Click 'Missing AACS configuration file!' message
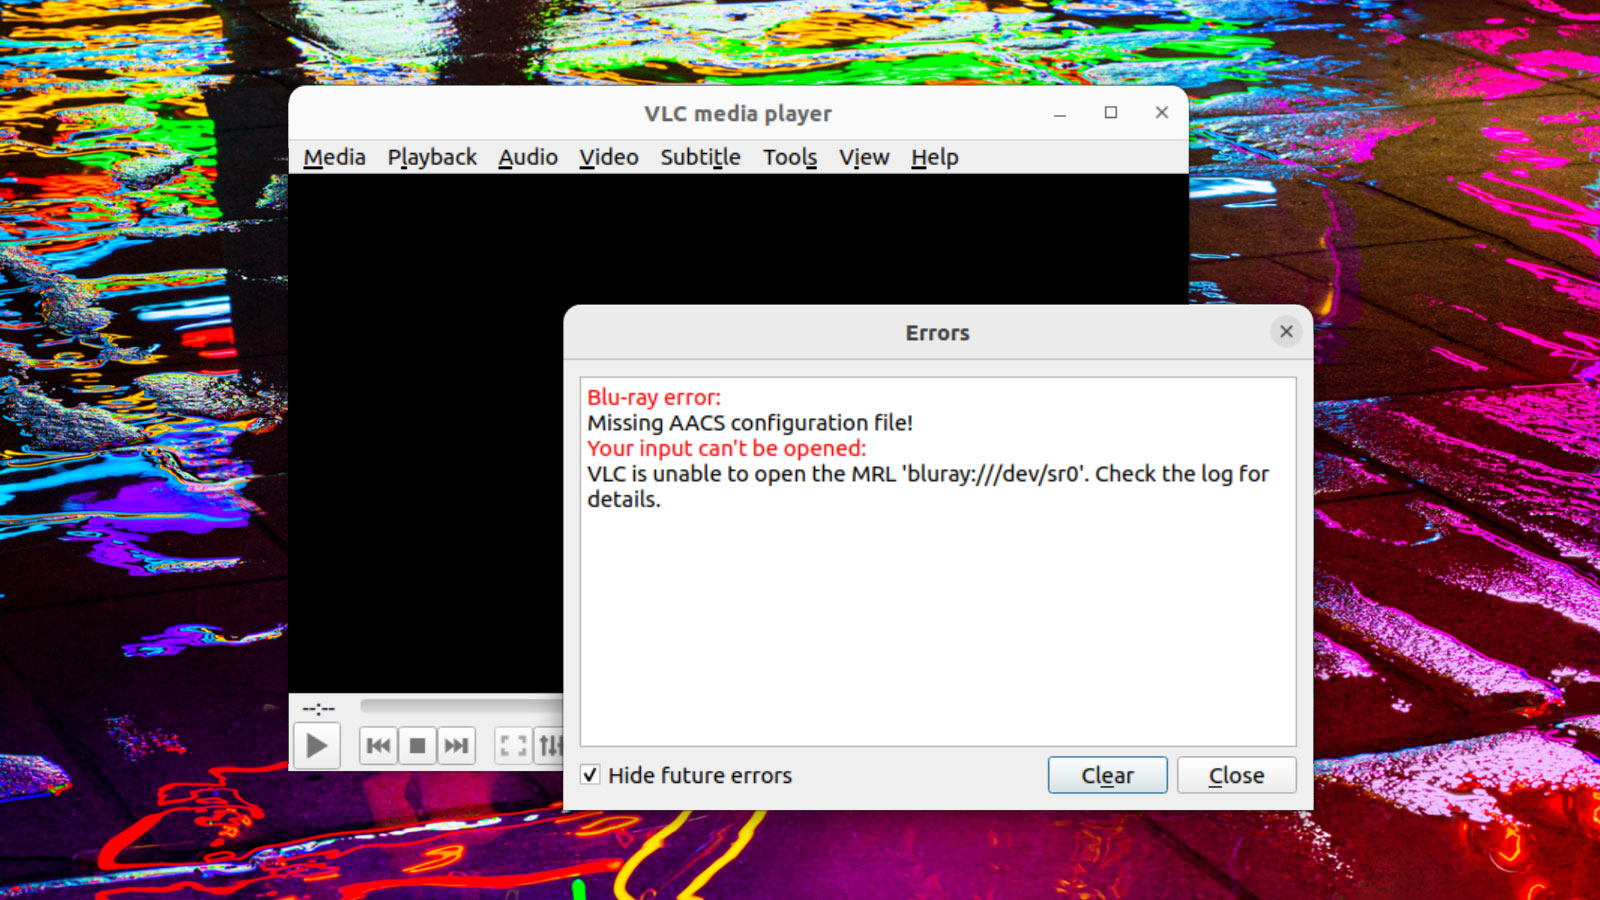1600x900 pixels. click(750, 423)
